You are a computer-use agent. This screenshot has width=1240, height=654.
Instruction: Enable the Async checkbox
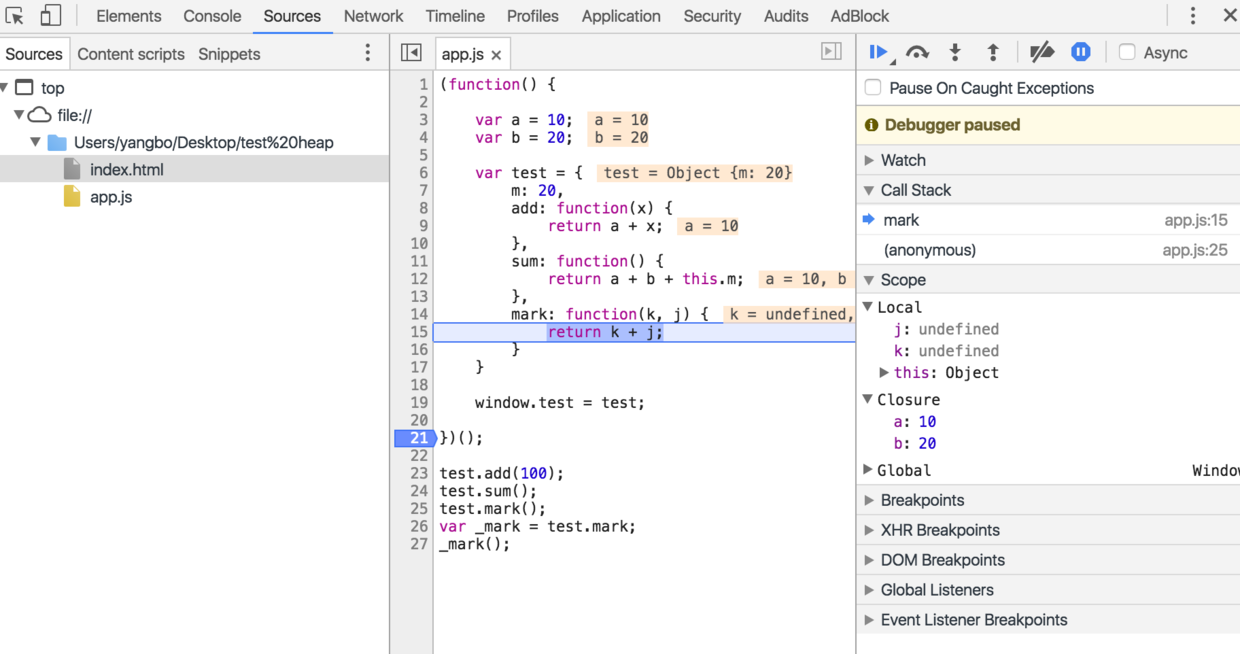click(x=1127, y=53)
